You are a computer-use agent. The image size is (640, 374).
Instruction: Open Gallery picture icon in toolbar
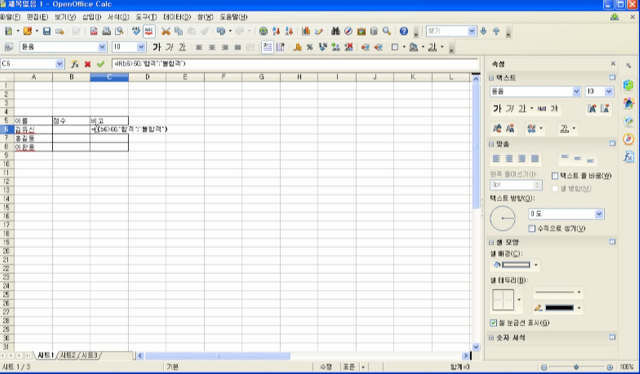361,31
